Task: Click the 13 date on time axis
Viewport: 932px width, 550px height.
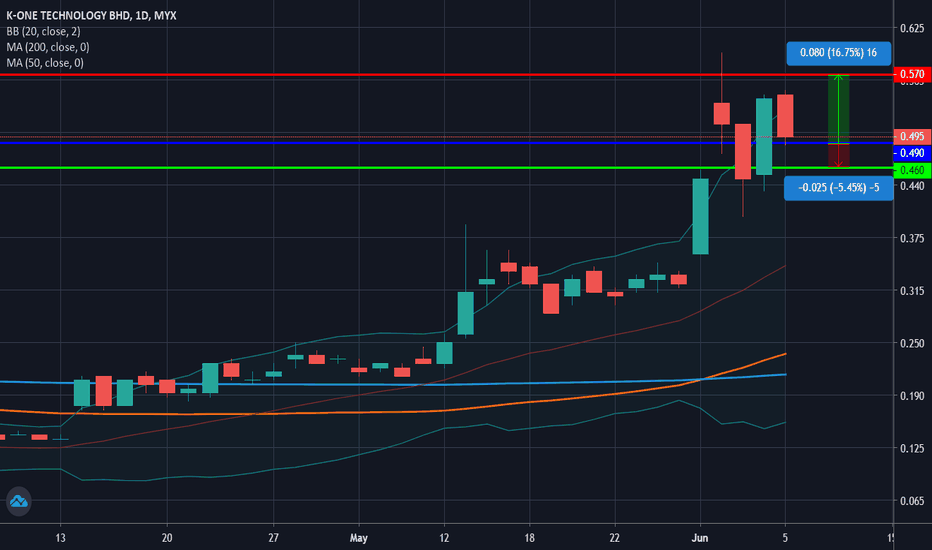Action: click(x=60, y=538)
